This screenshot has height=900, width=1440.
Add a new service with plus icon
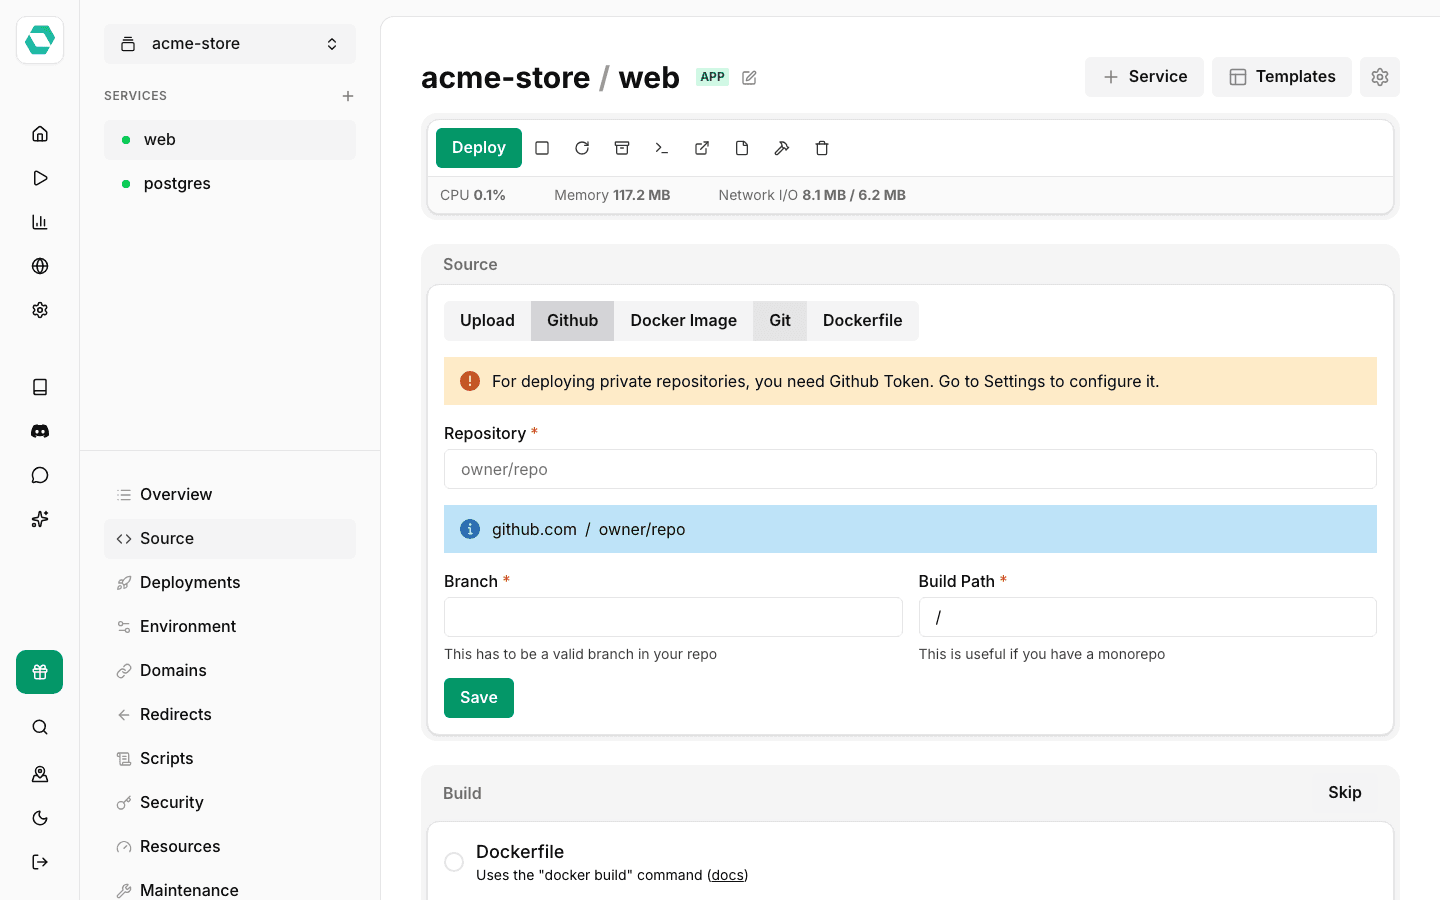(x=348, y=96)
